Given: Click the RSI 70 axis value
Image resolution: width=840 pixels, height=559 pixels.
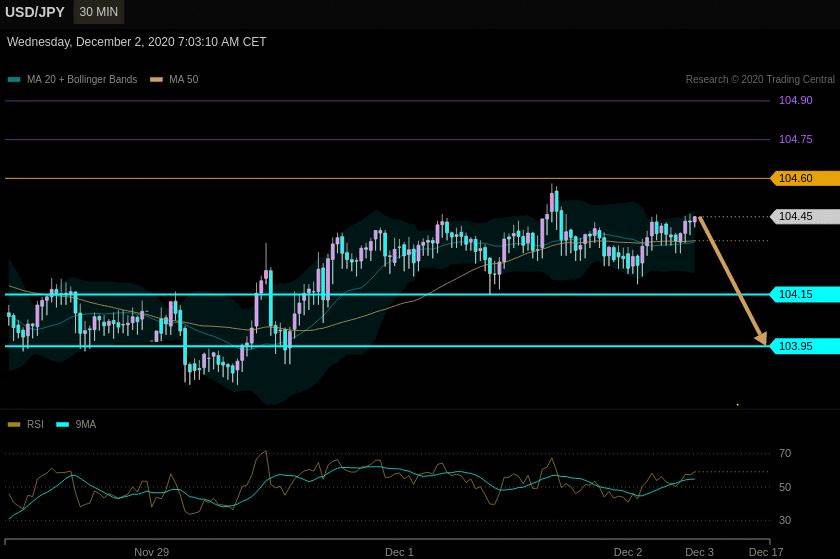Looking at the screenshot, I should pyautogui.click(x=785, y=453).
